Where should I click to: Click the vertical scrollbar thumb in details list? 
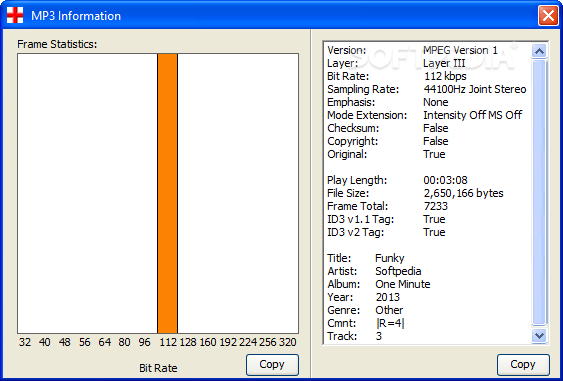click(539, 192)
